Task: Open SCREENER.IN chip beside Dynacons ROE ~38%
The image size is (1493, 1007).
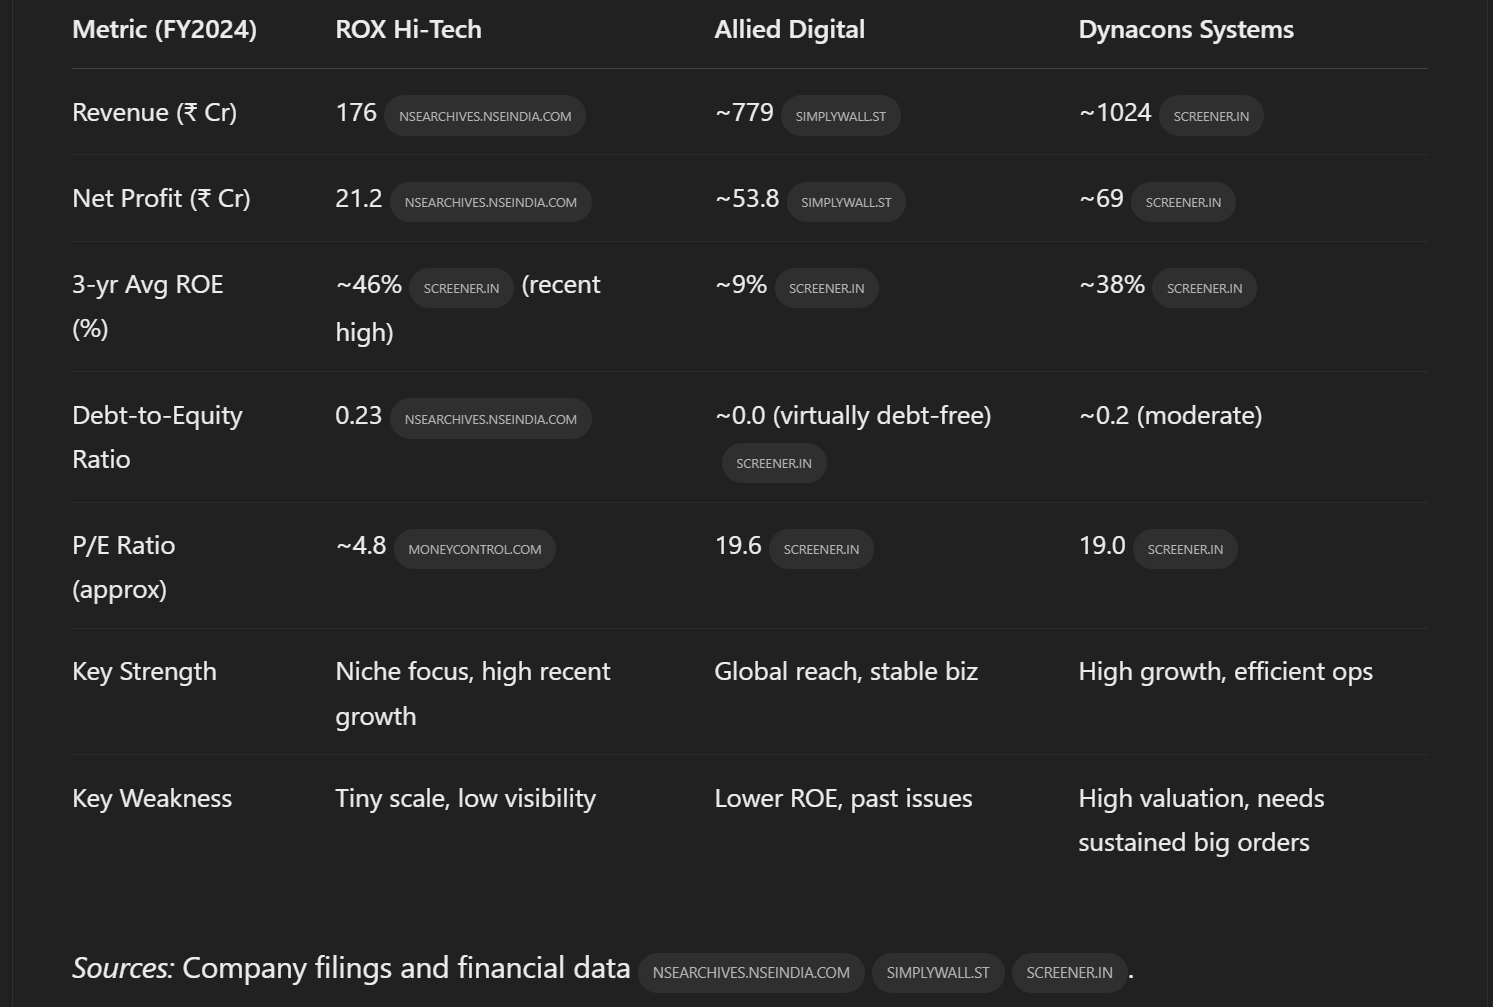Action: click(x=1204, y=288)
